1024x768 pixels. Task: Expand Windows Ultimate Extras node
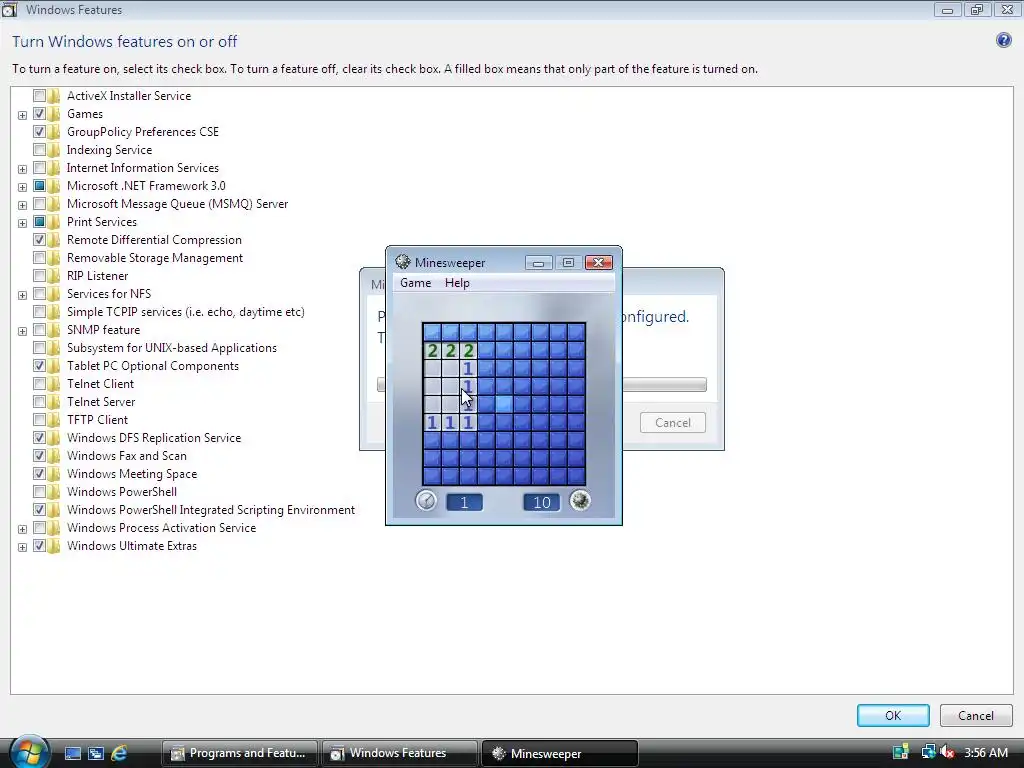[22, 547]
